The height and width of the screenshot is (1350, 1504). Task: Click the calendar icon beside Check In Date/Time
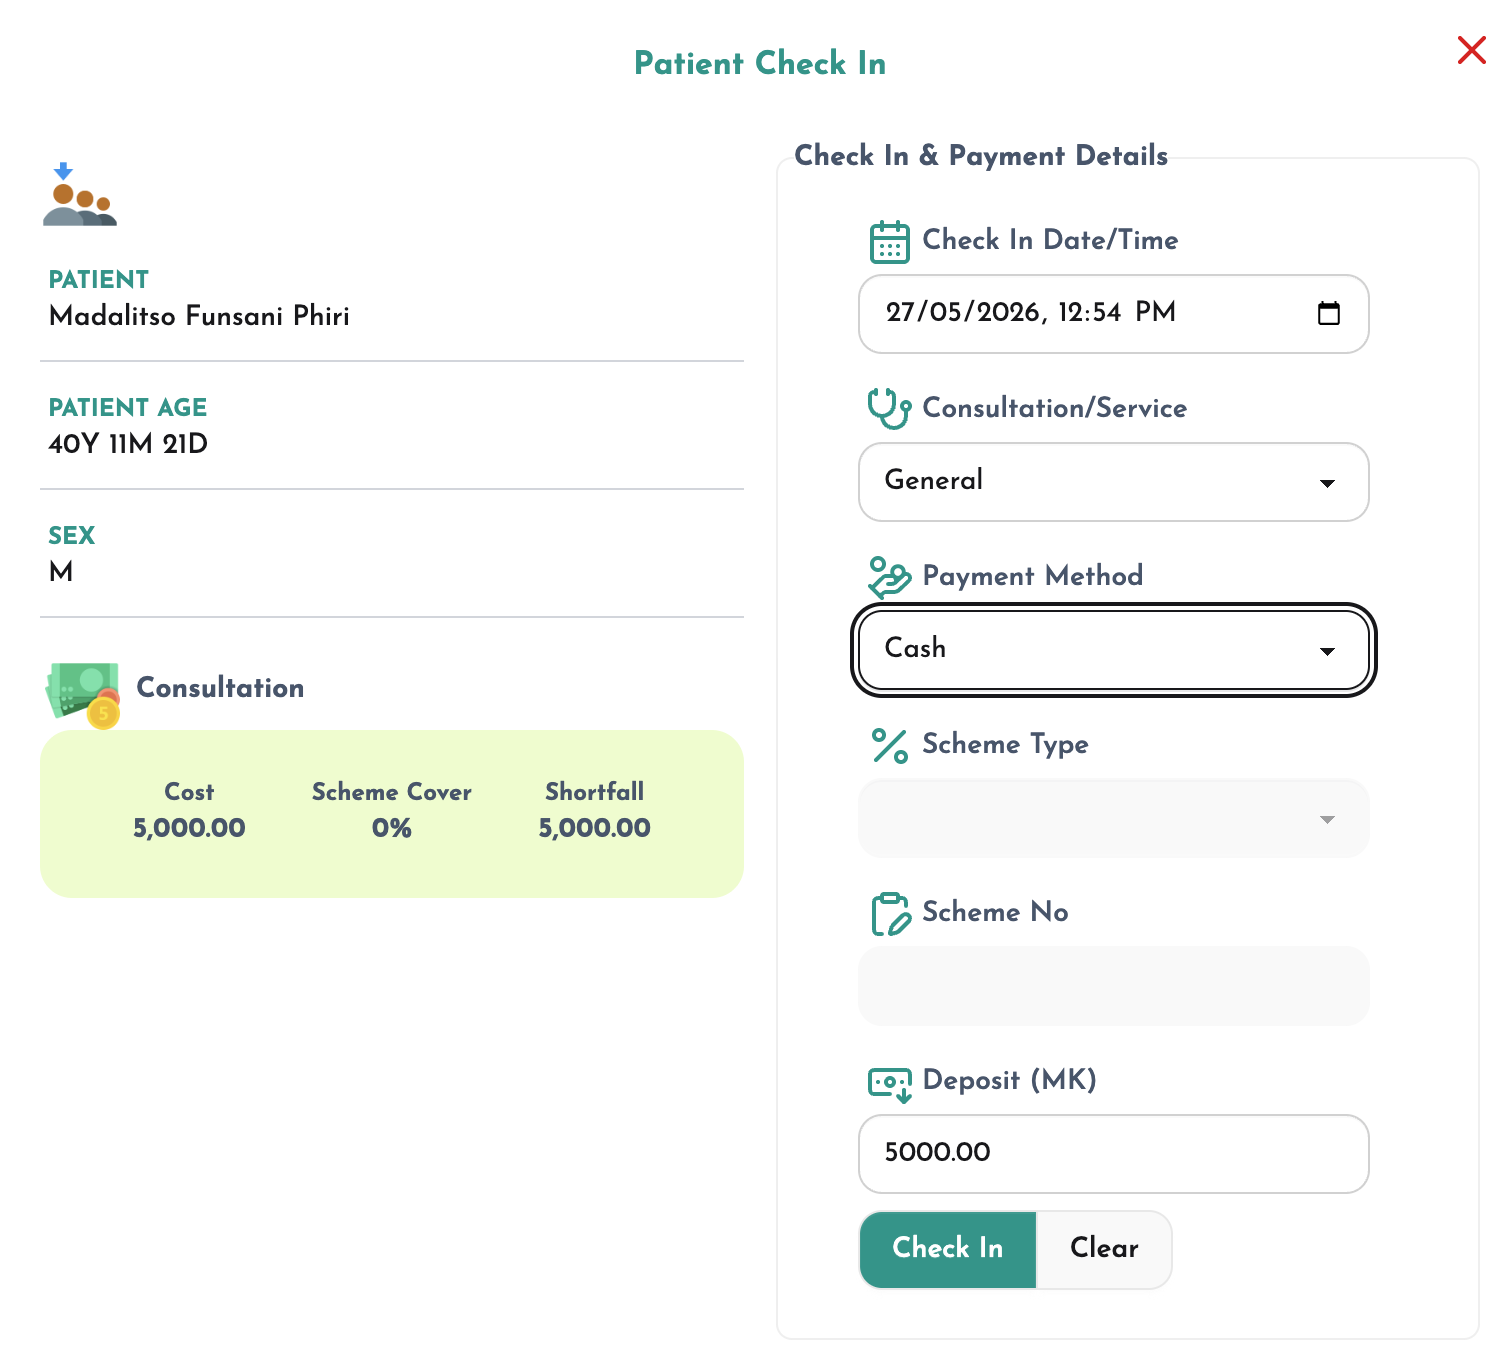889,241
